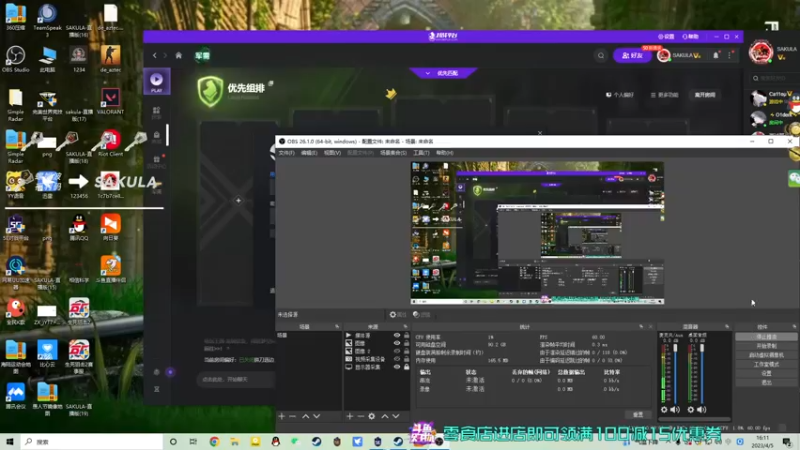800x450 pixels.
Task: Open the lock icon in platform sidebar
Action: coord(157,135)
